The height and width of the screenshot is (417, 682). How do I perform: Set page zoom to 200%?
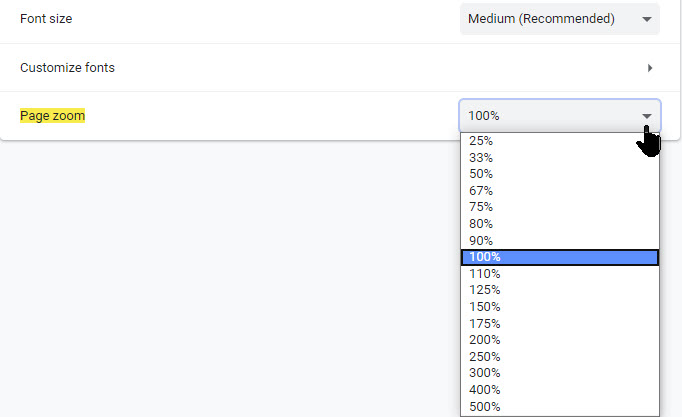coord(559,340)
